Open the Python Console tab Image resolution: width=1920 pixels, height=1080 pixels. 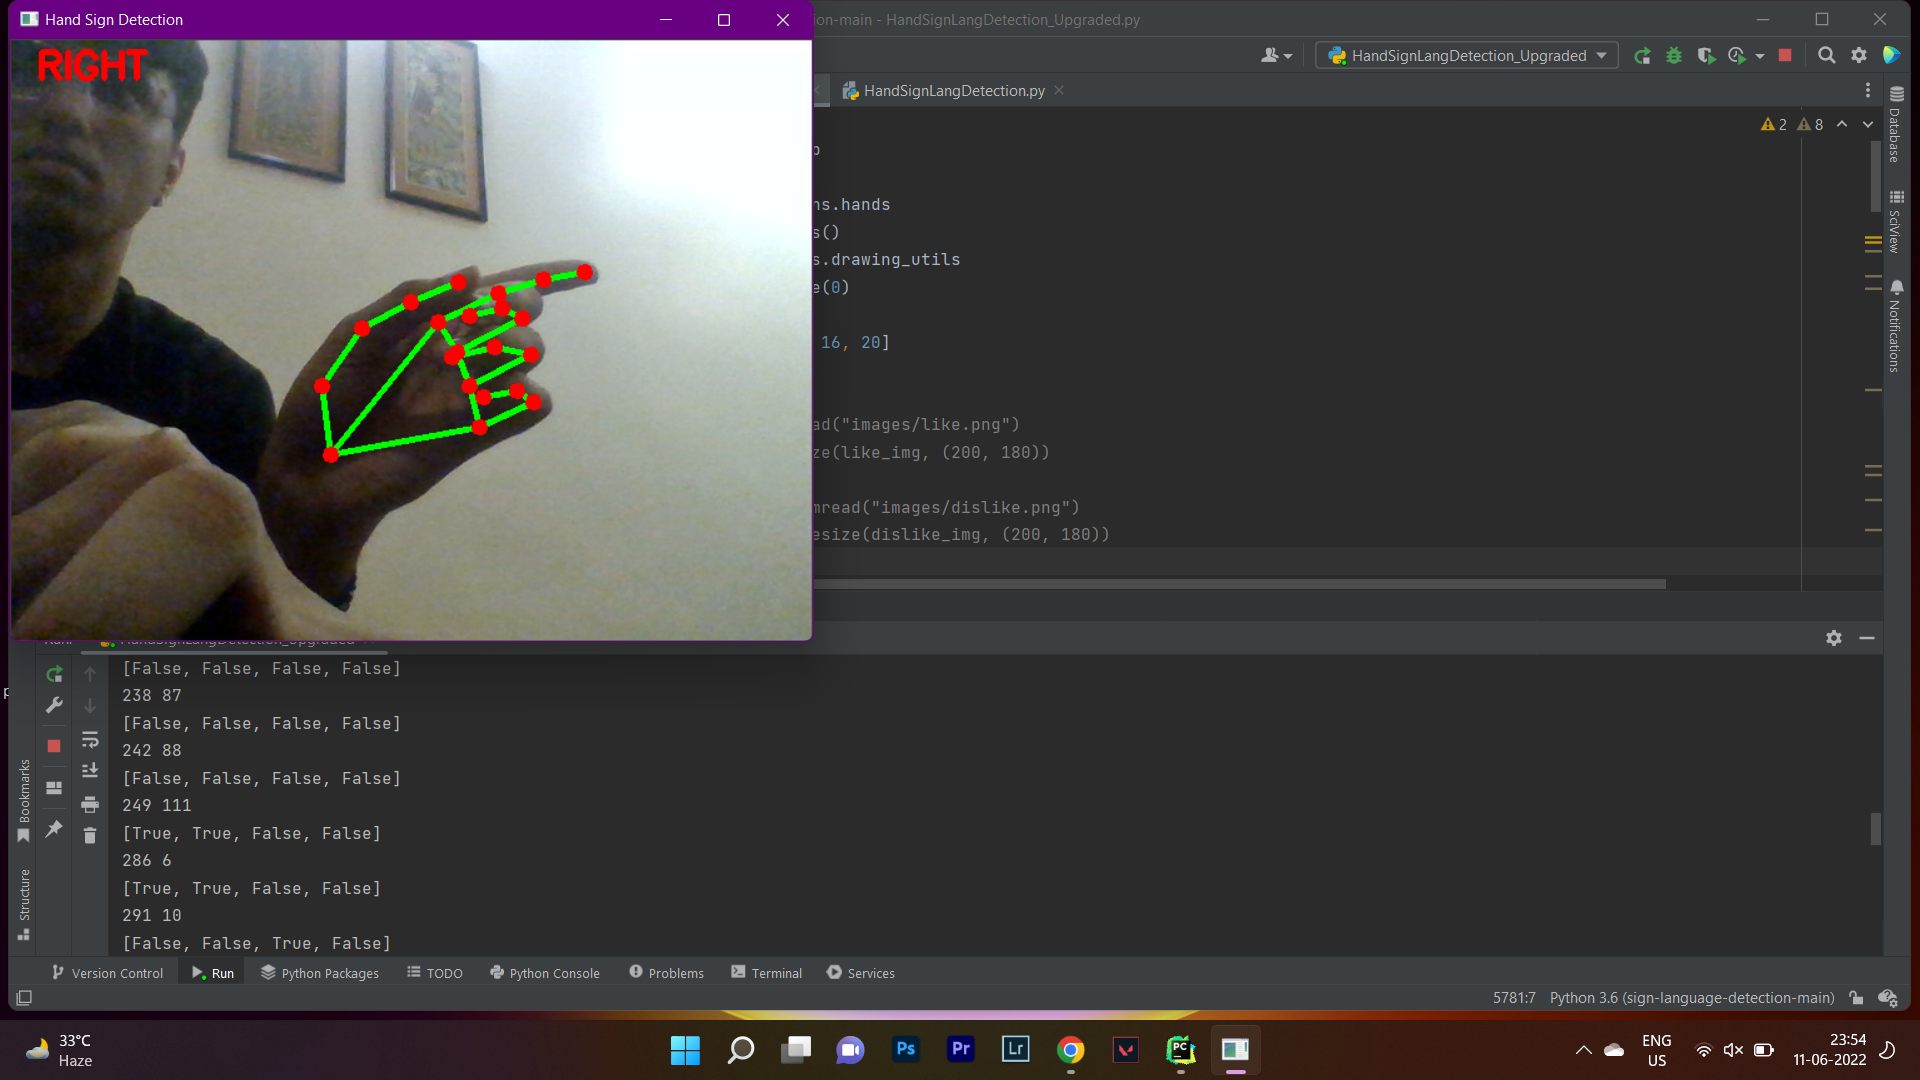click(x=545, y=973)
